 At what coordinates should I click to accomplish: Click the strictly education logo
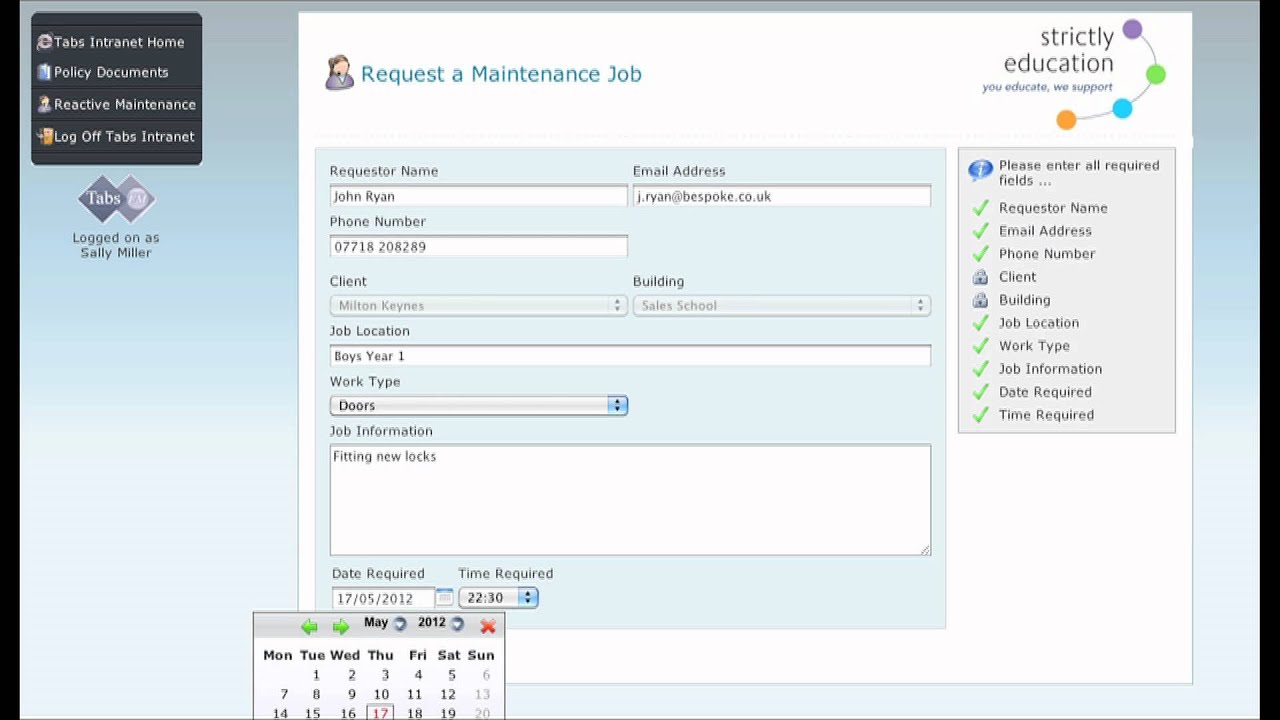click(x=1074, y=74)
